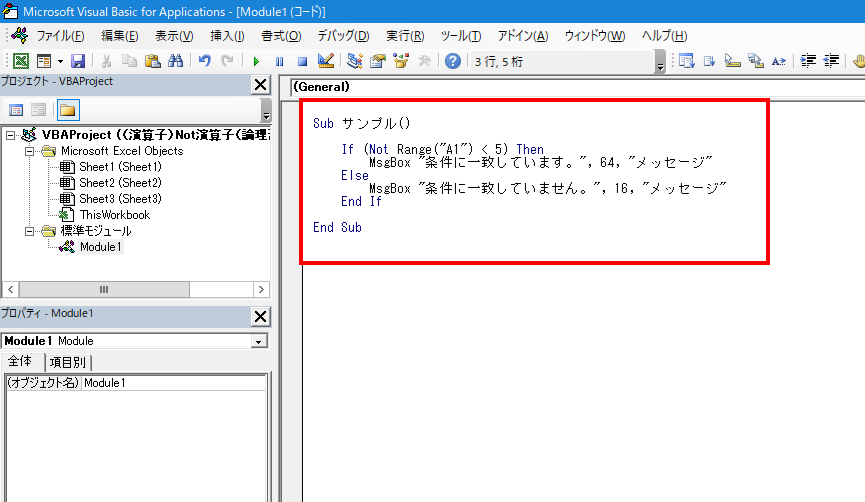Open the 表示(V) menu
This screenshot has height=502, width=865.
(x=174, y=36)
